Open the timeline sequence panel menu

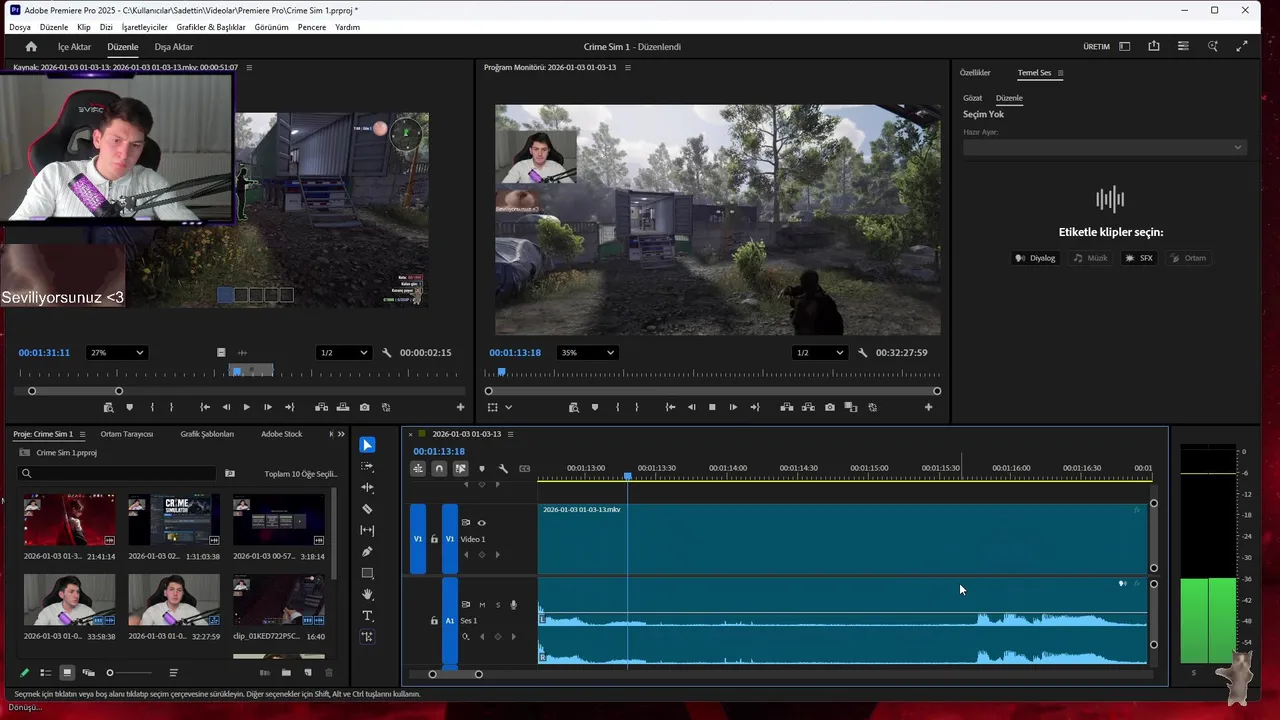coord(510,434)
